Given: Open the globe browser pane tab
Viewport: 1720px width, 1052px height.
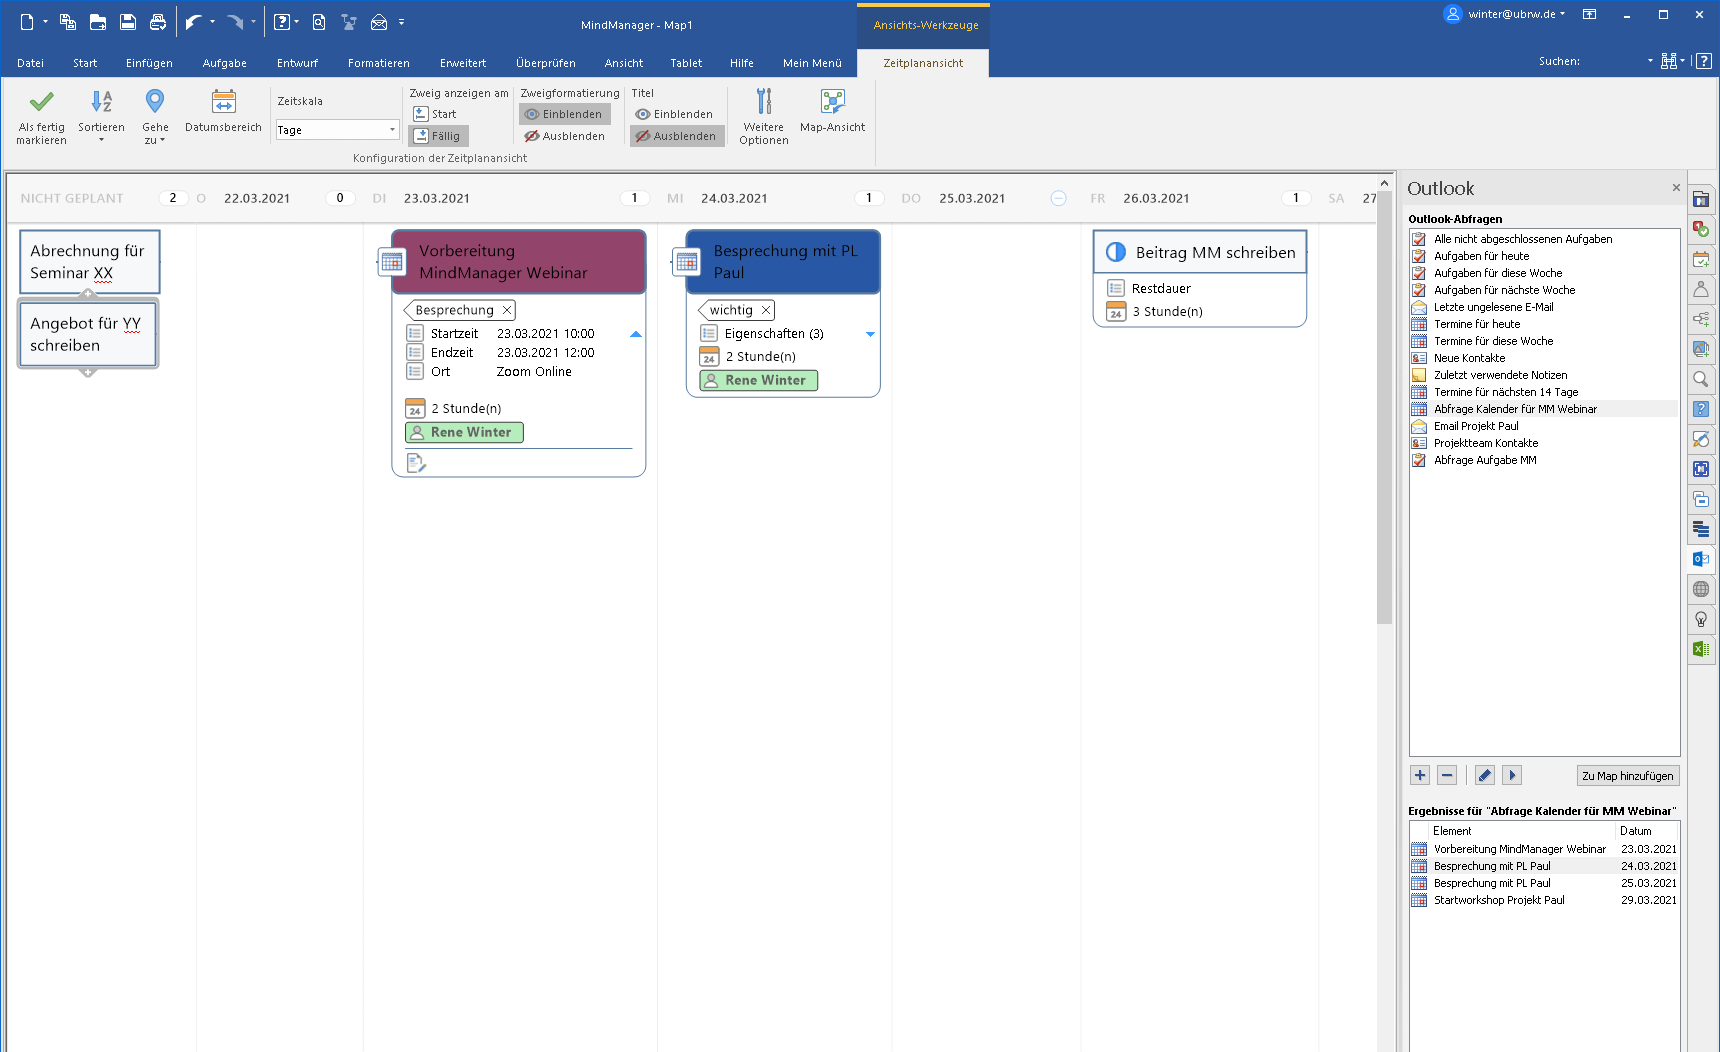Looking at the screenshot, I should tap(1700, 589).
